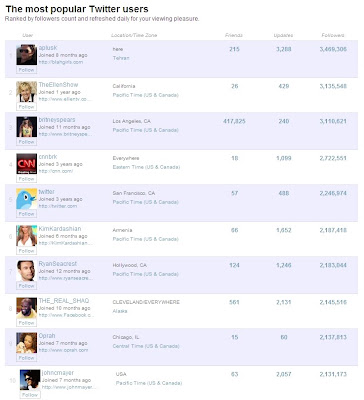Open KimKardashian's profile photo

tap(27, 236)
